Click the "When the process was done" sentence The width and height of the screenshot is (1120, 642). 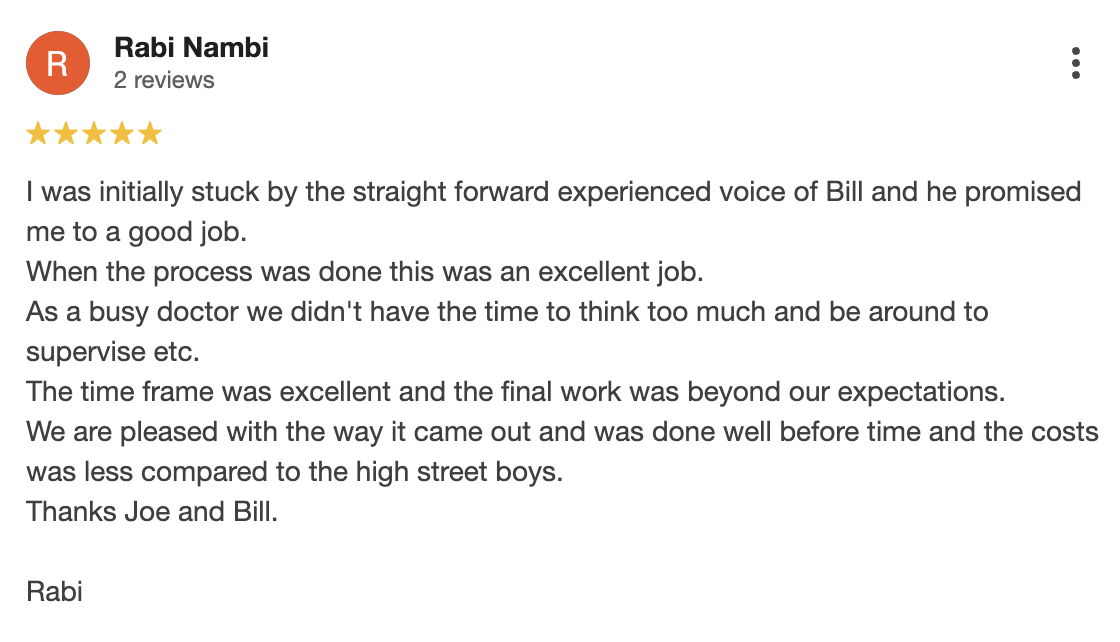[x=365, y=272]
